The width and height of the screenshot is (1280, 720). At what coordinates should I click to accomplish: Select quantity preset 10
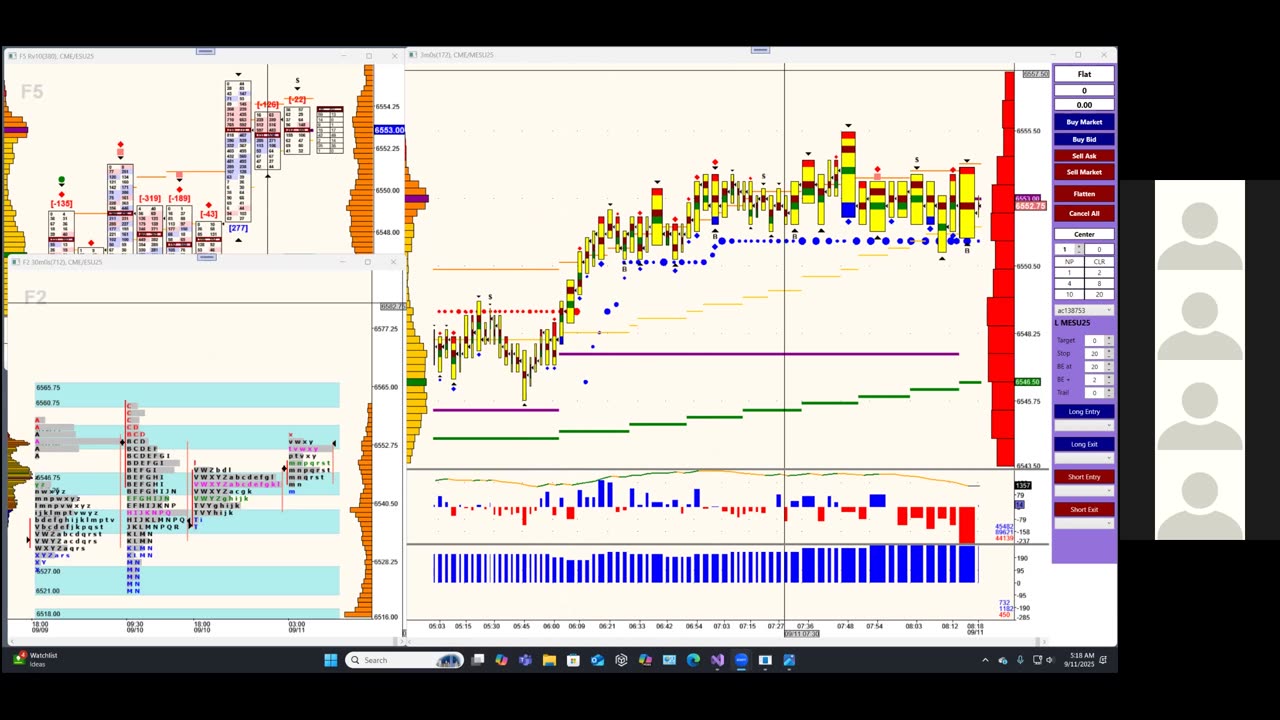(1069, 295)
